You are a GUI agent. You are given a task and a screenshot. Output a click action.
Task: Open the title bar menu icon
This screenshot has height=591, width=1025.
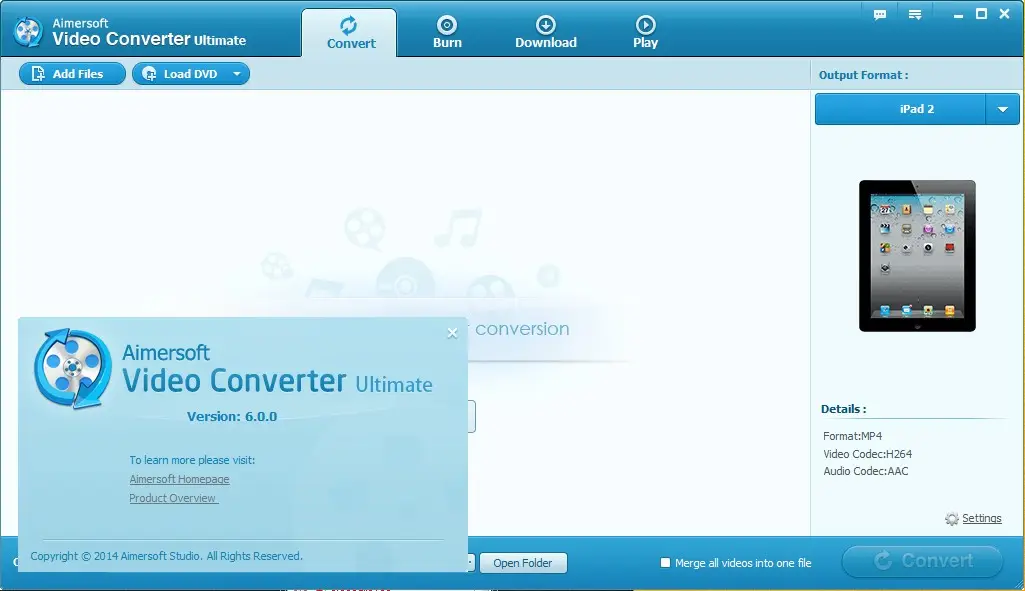915,14
